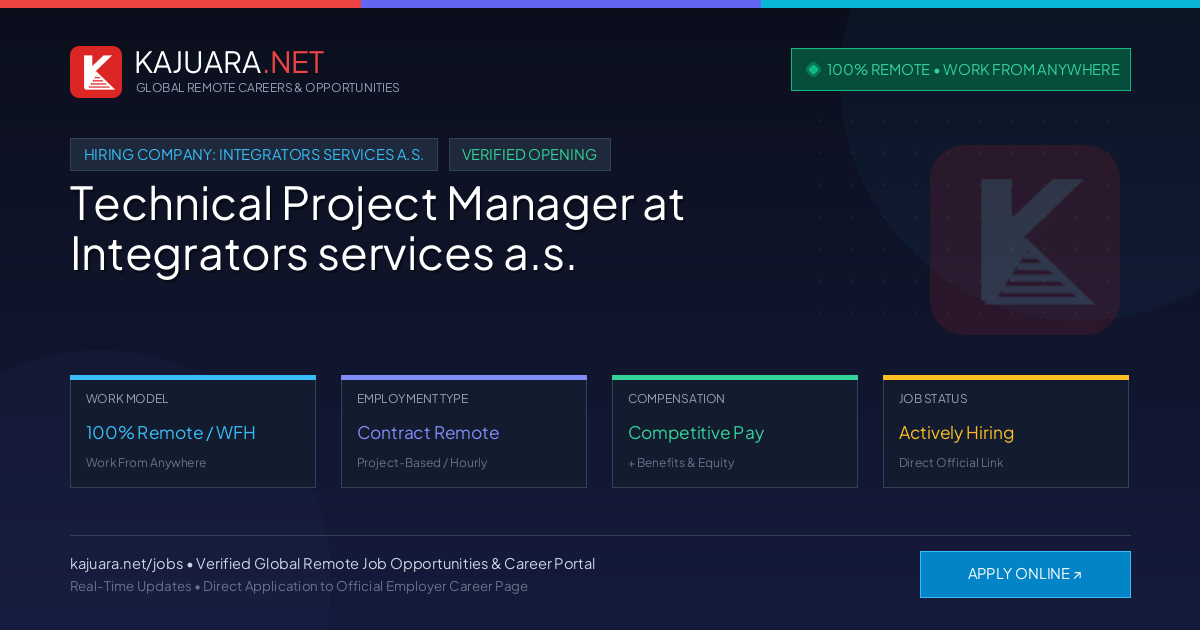Click the + Benefits & Equity subtext
This screenshot has width=1200, height=630.
click(681, 463)
